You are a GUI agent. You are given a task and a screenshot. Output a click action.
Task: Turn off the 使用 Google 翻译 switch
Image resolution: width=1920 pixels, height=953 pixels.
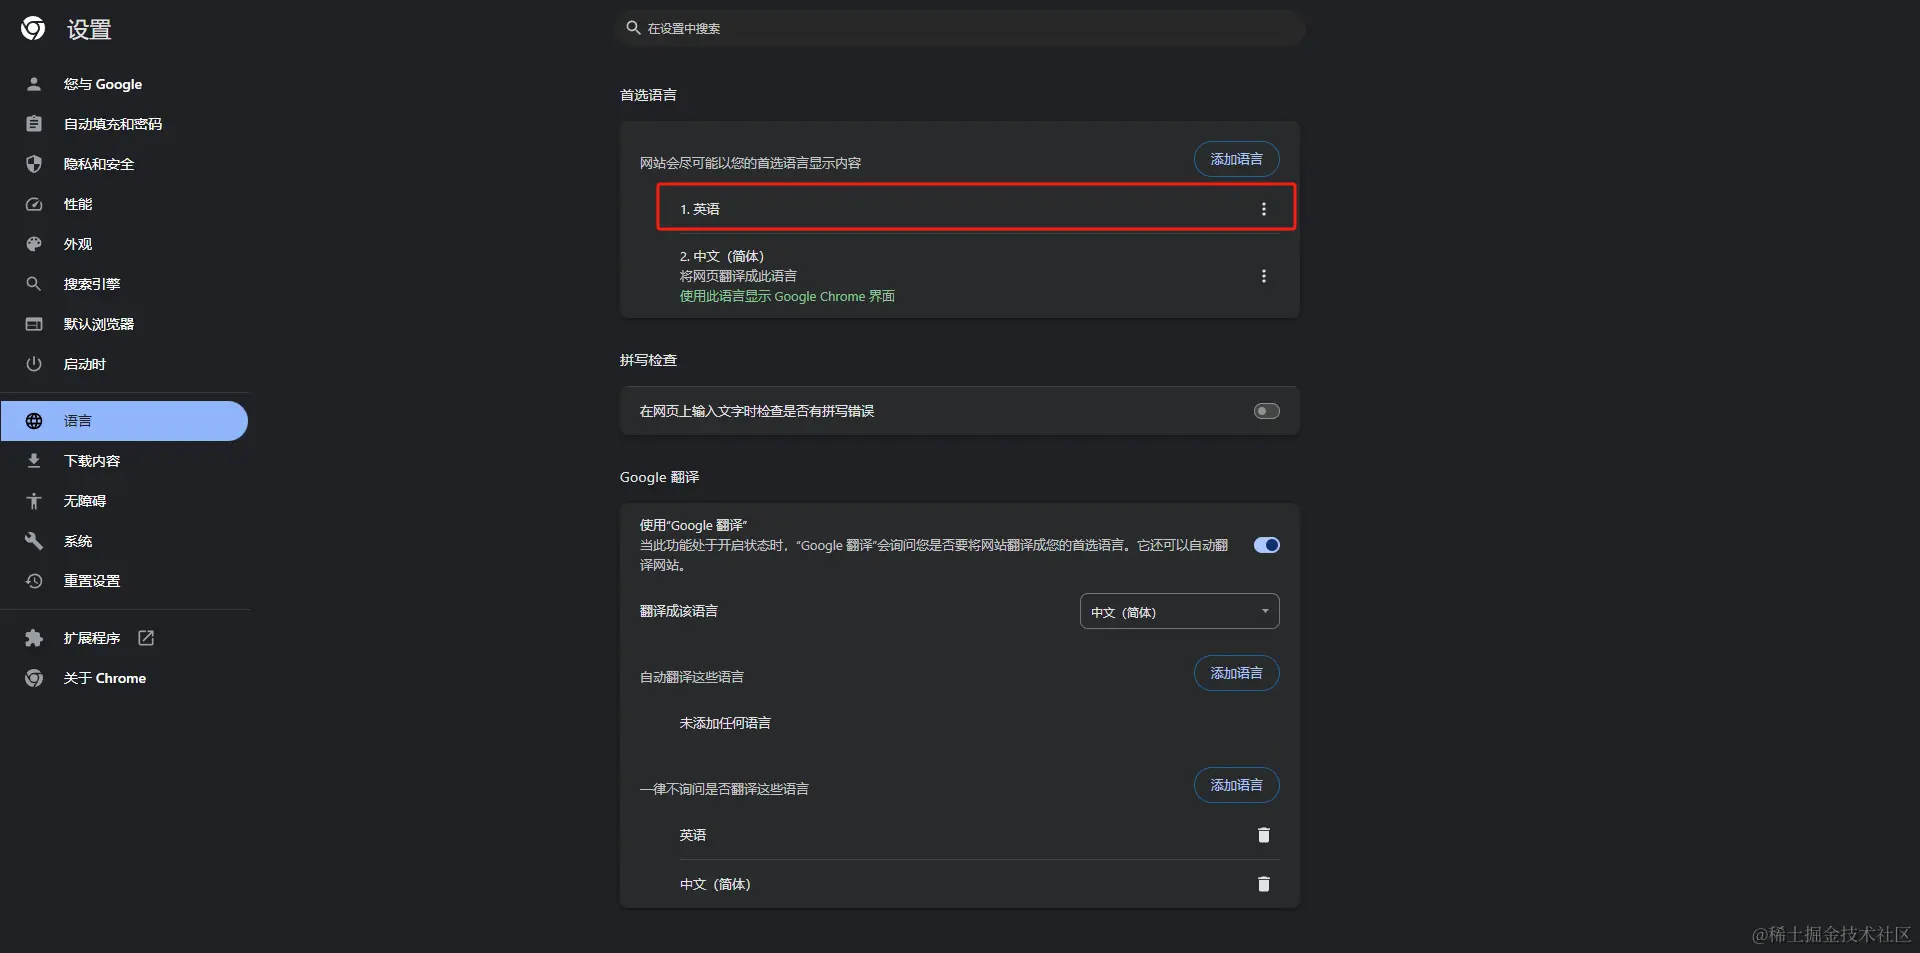[1267, 545]
